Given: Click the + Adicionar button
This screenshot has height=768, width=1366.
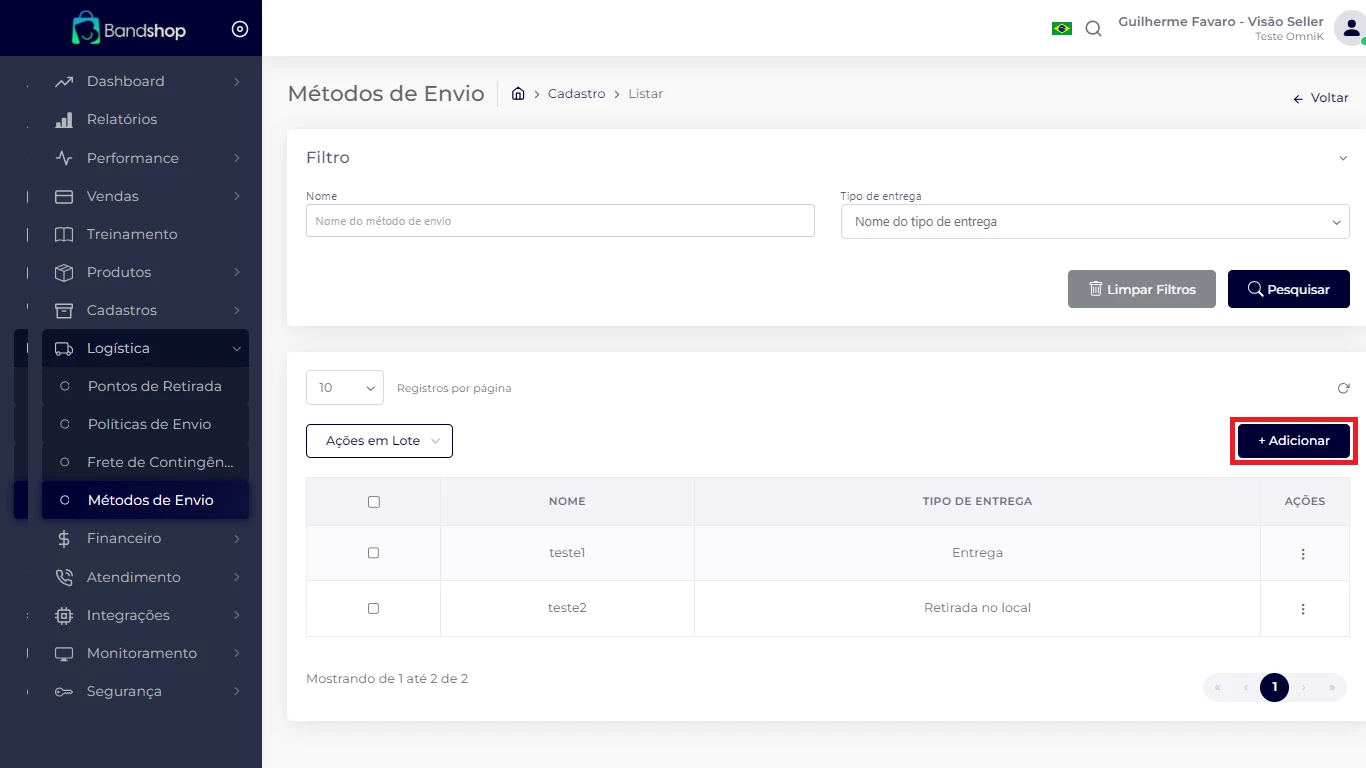Looking at the screenshot, I should click(1293, 441).
